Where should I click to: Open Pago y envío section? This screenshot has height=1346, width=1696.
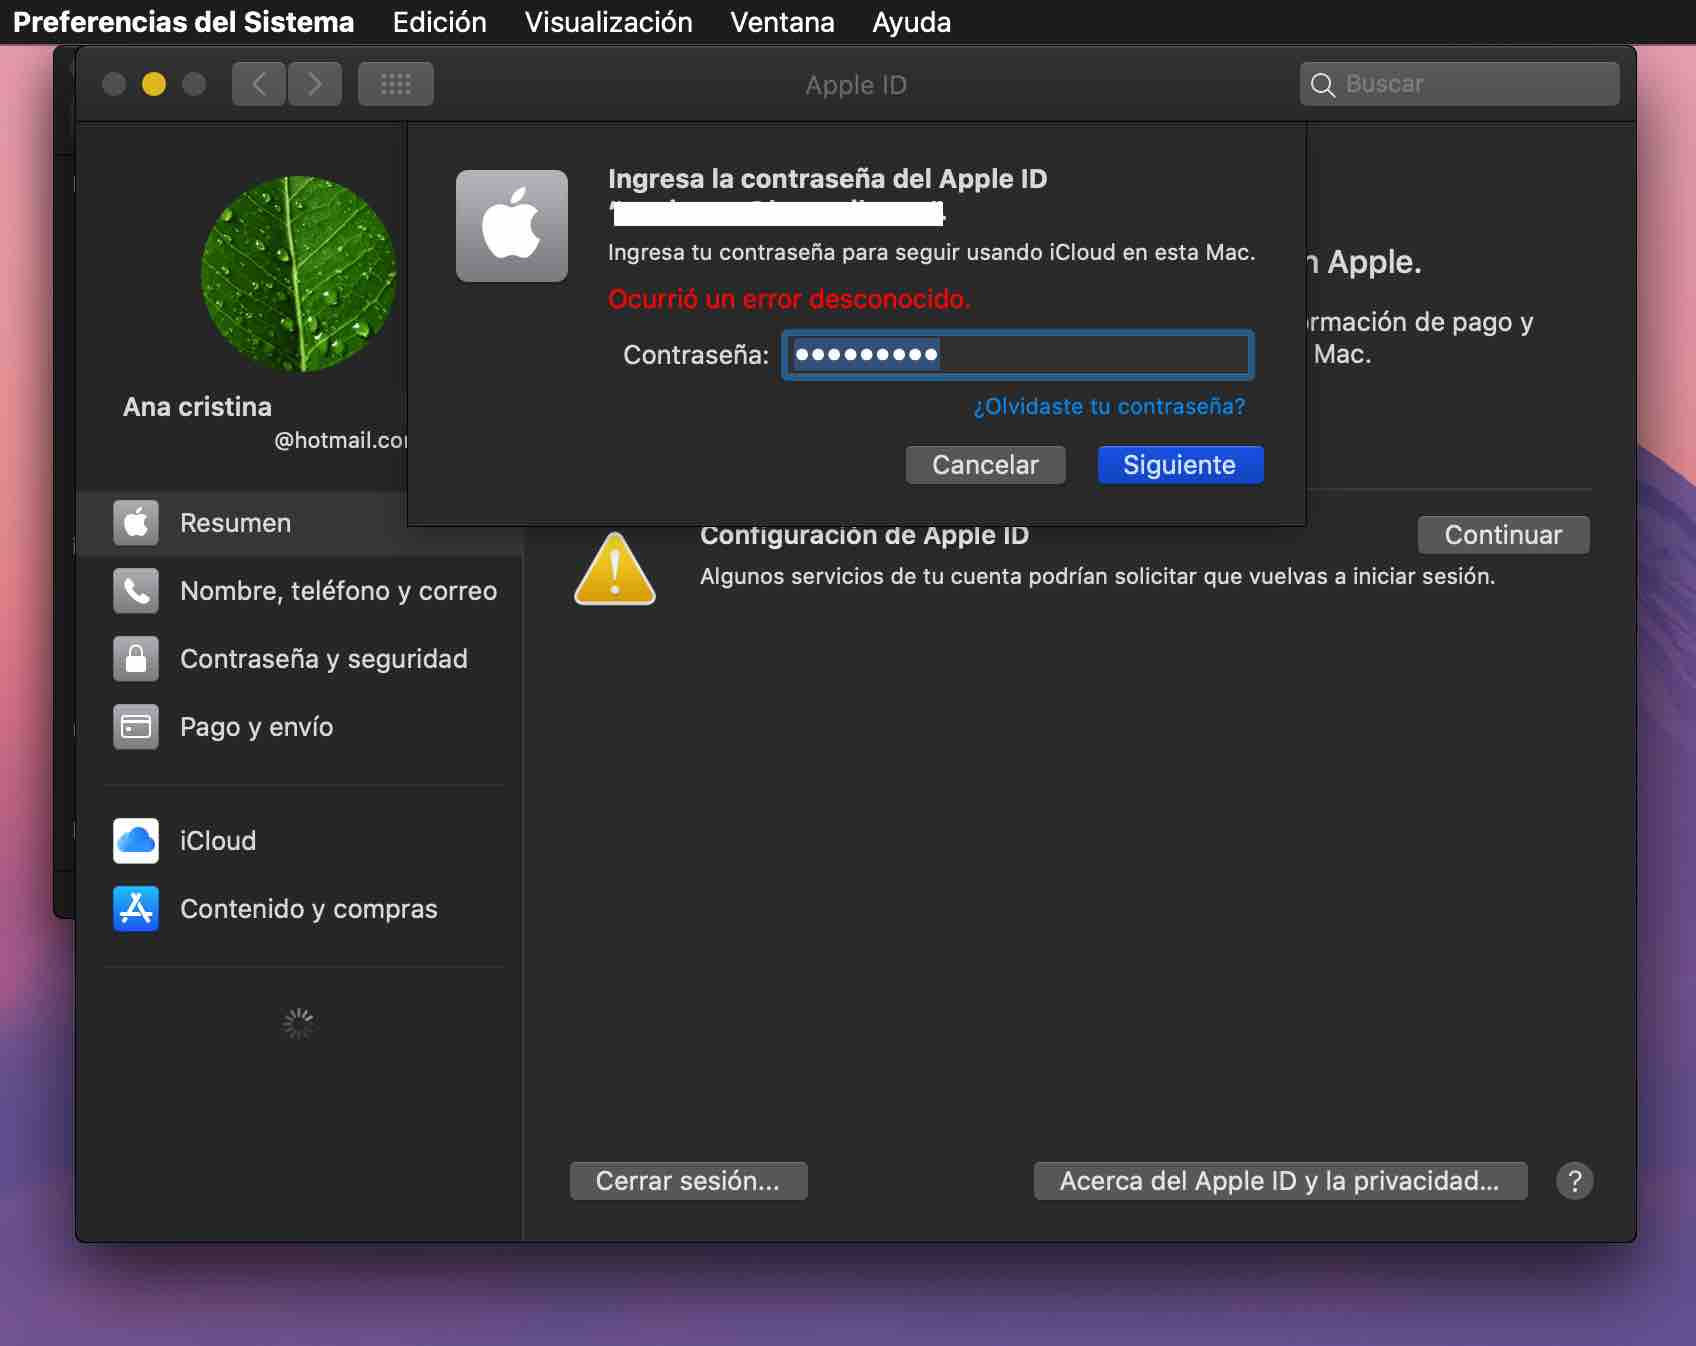(300, 727)
